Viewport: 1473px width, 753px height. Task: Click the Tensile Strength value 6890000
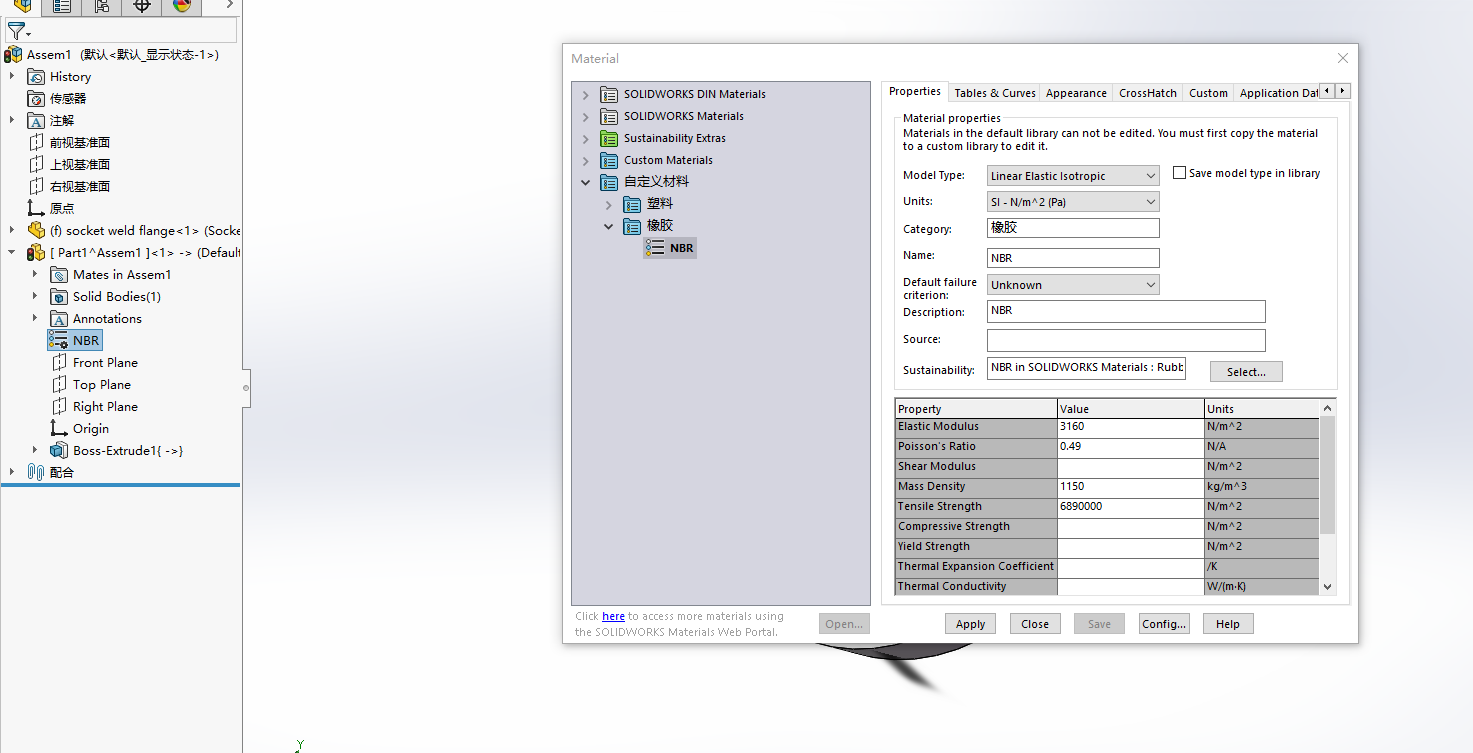[x=1131, y=507]
